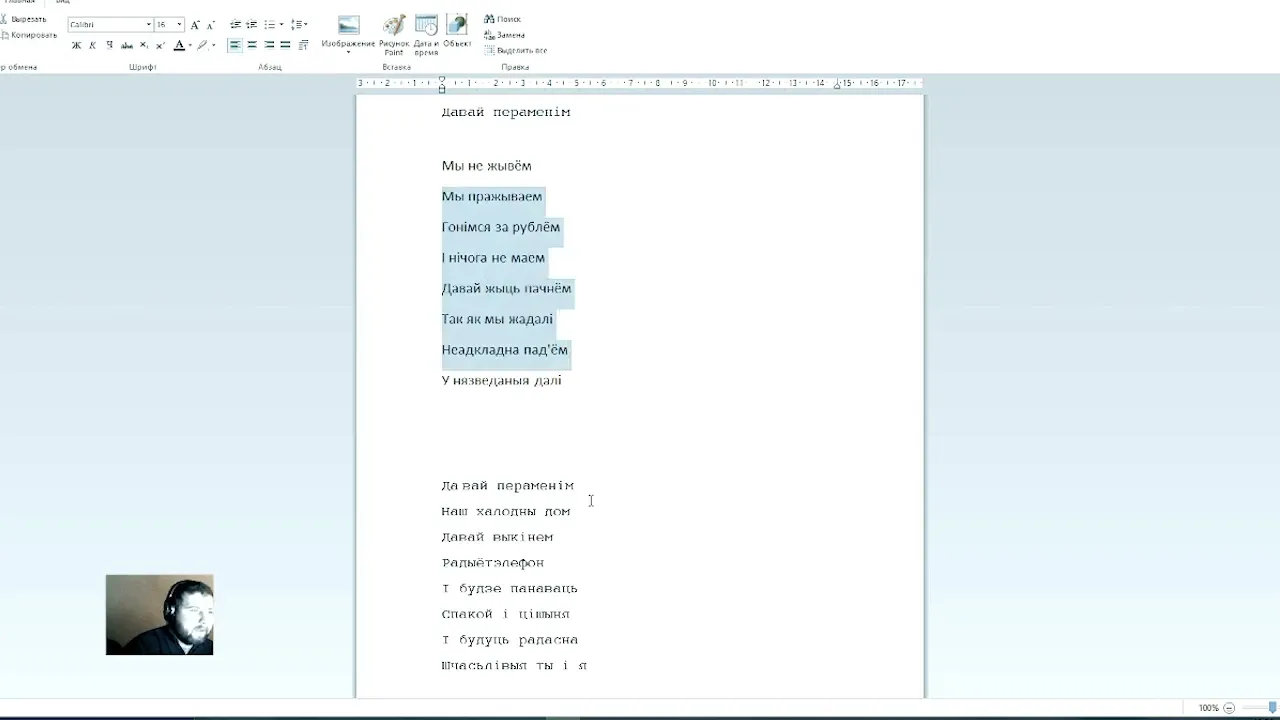This screenshot has width=1280, height=720.
Task: Apply text highlight color marker
Action: [202, 45]
